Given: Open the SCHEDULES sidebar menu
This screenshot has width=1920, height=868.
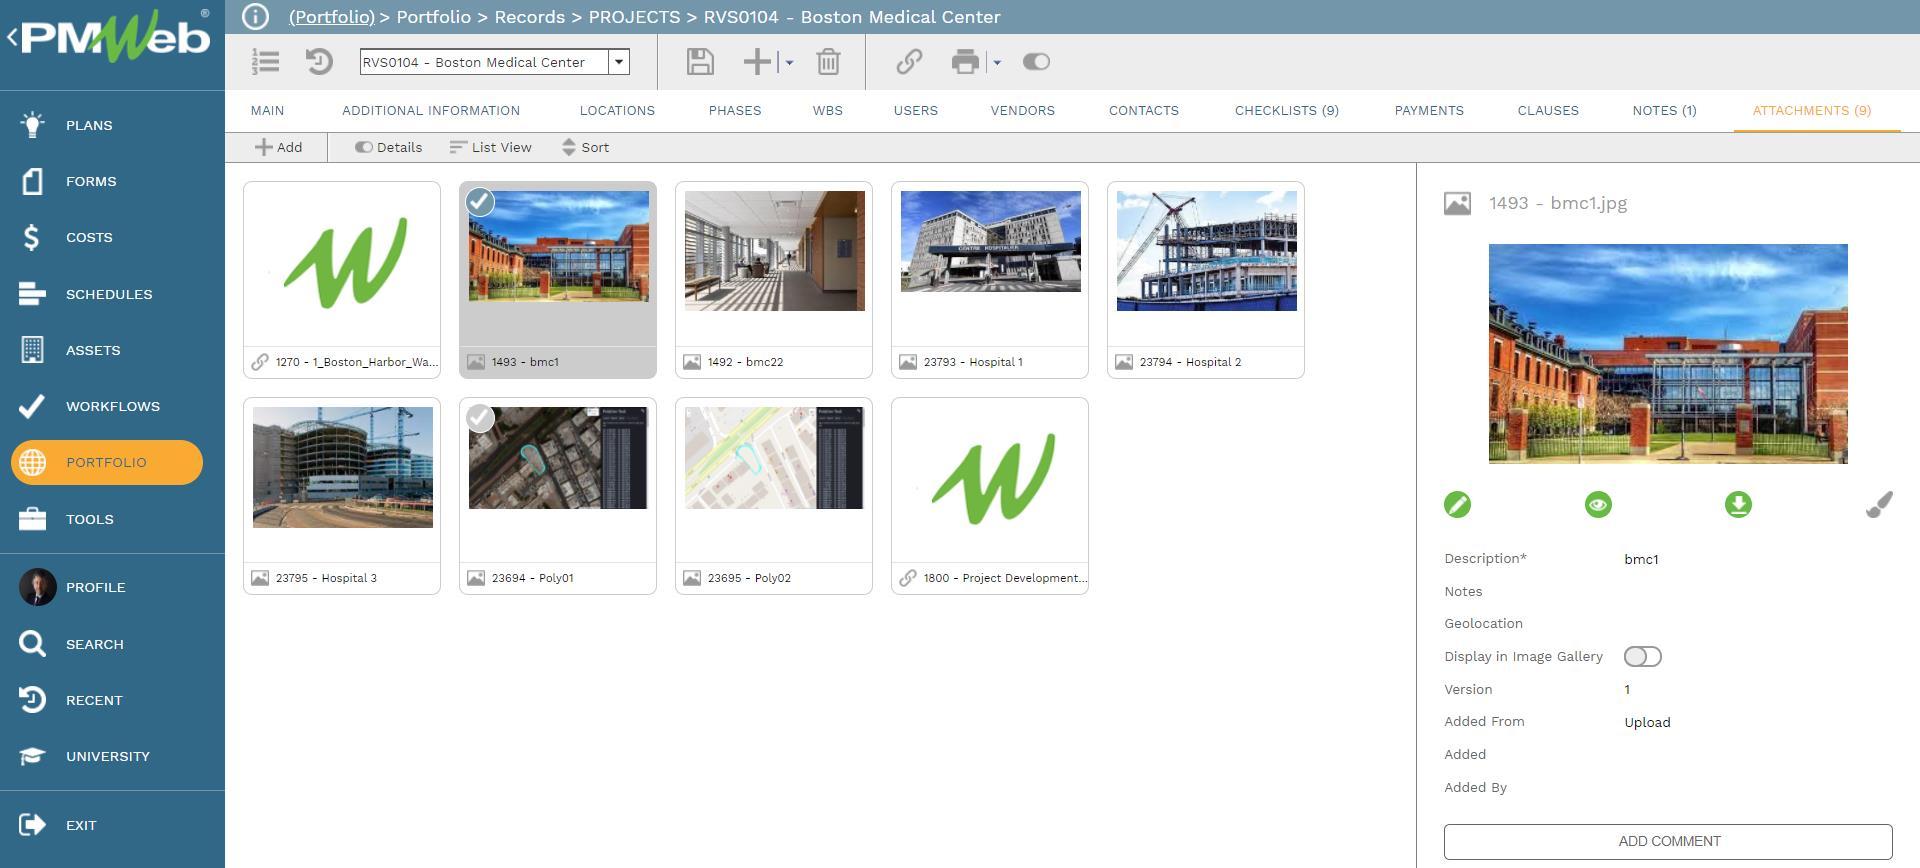Looking at the screenshot, I should click(x=109, y=294).
